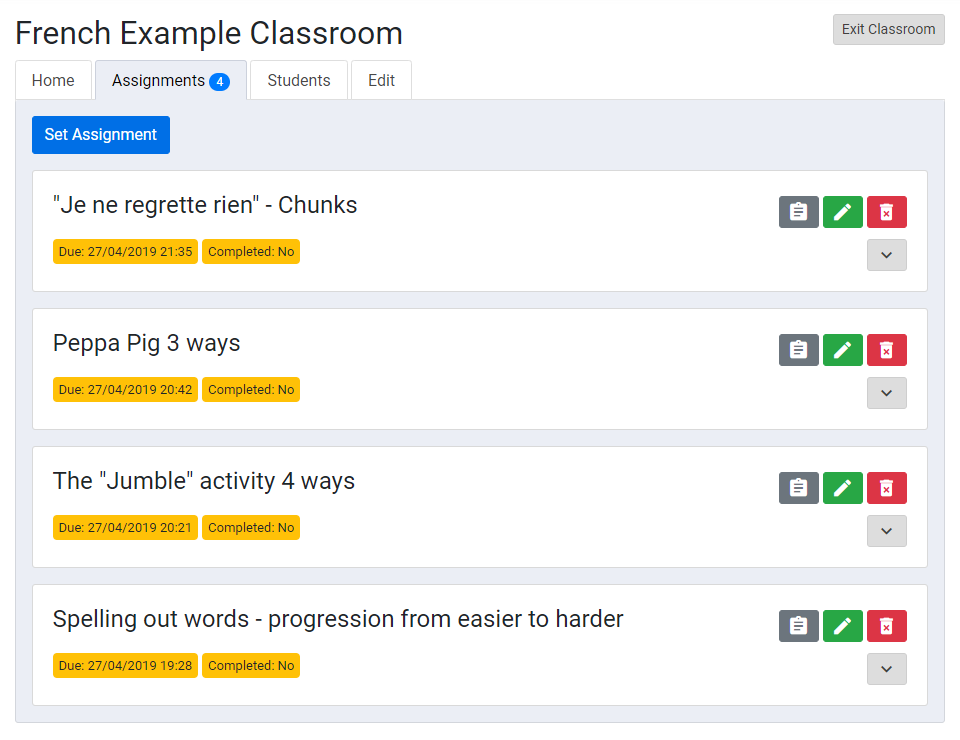Go to the Edit tab
The width and height of the screenshot is (960, 740).
(x=381, y=81)
